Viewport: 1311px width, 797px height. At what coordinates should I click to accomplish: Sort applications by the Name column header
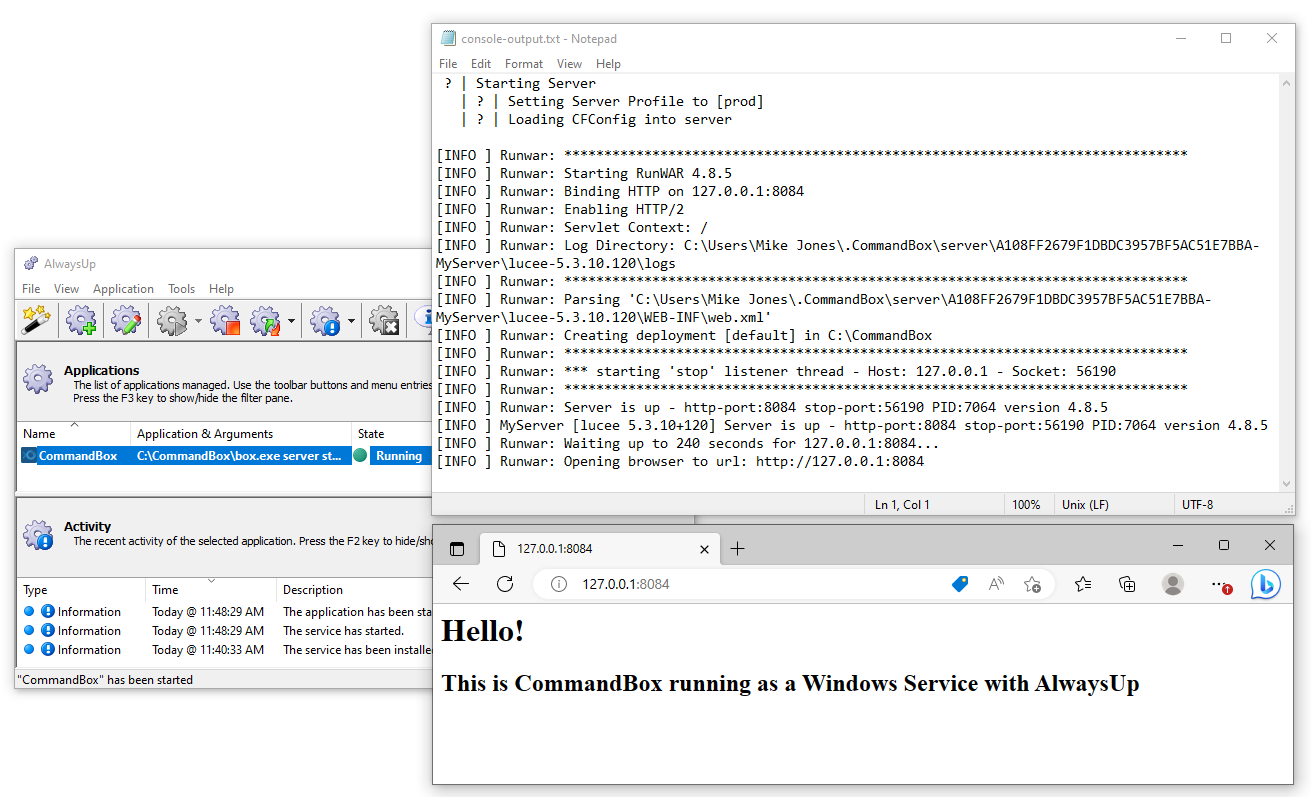pos(74,434)
